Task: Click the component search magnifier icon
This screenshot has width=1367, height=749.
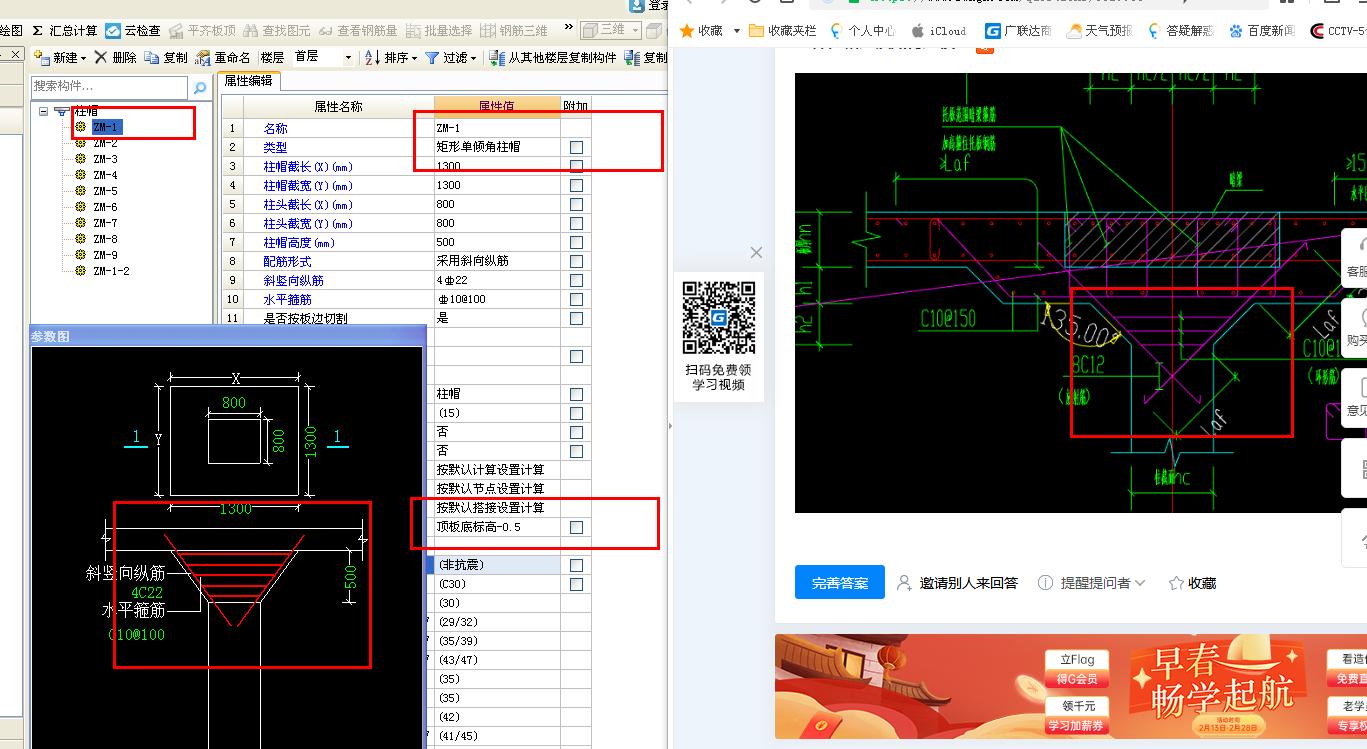Action: pos(199,88)
